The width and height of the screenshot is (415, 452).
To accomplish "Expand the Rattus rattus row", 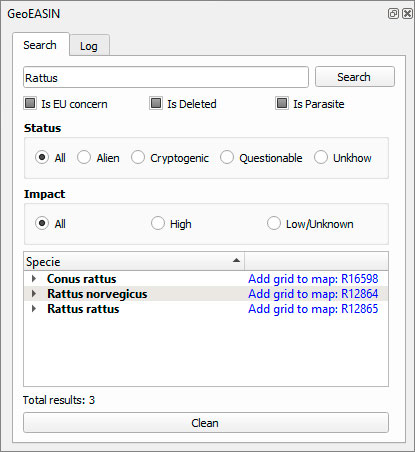I will tap(34, 308).
